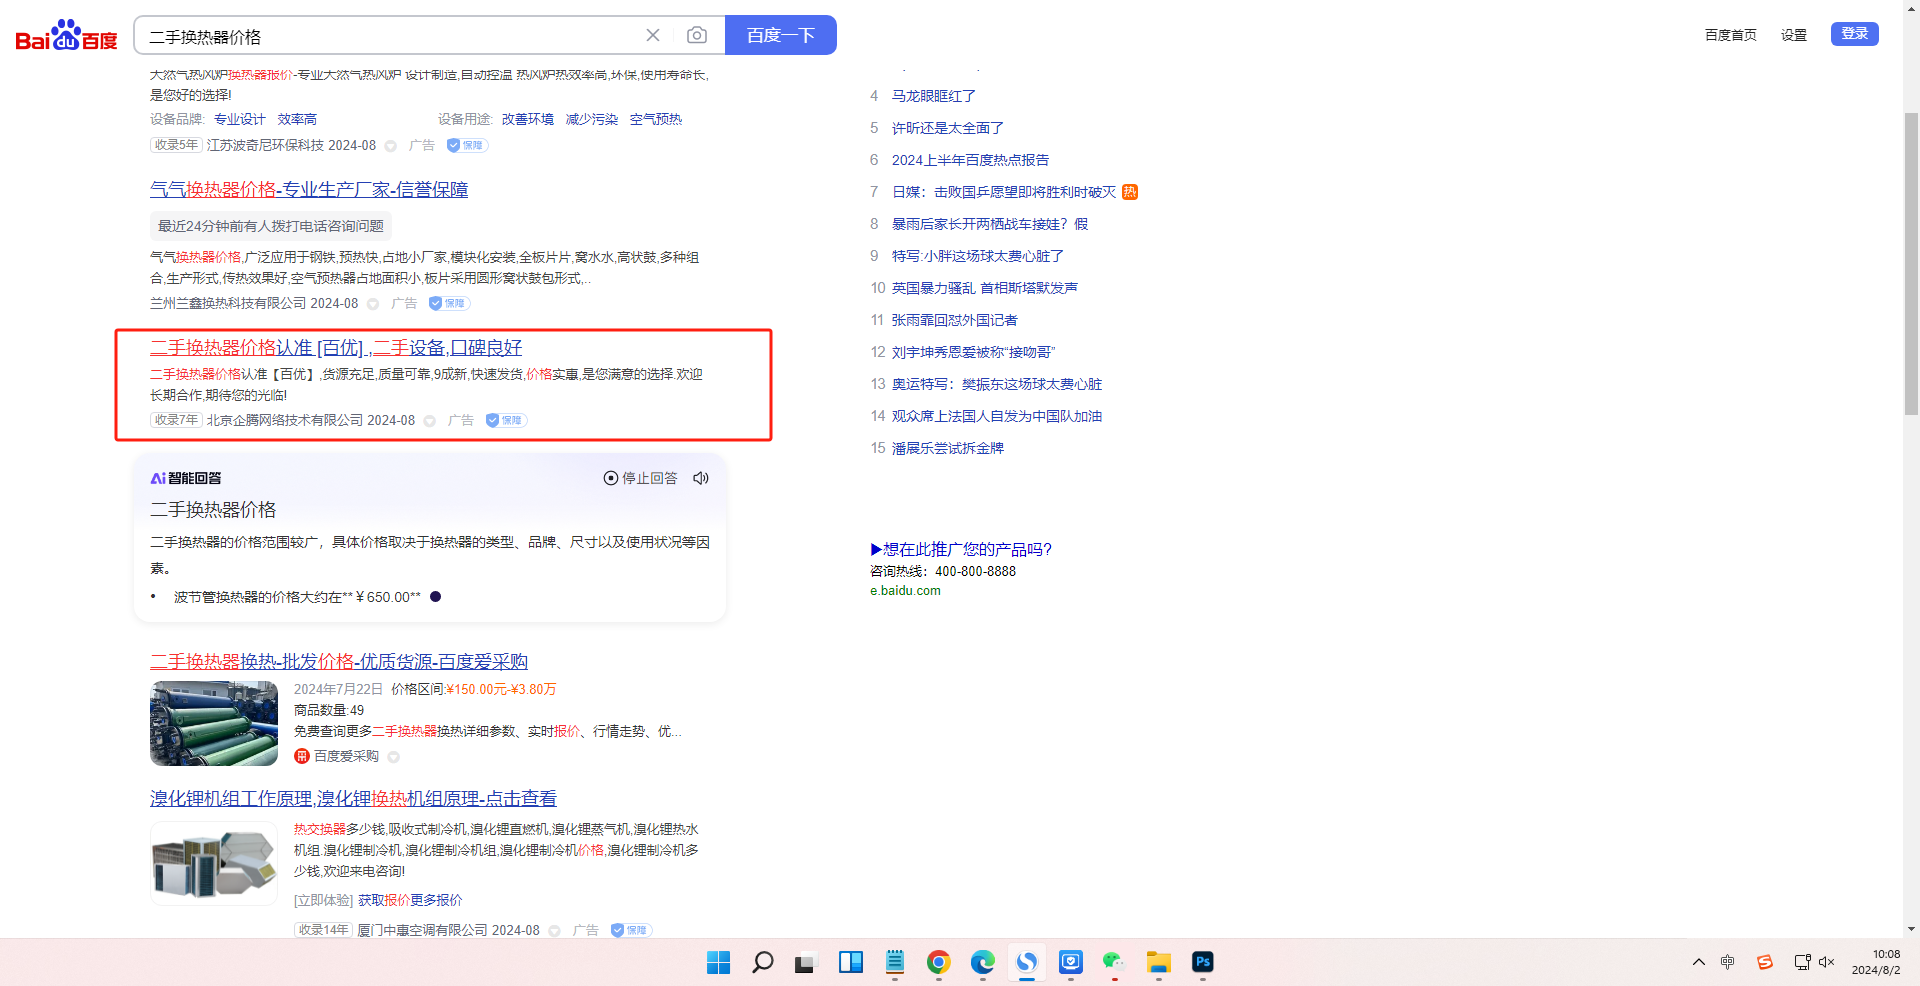The height and width of the screenshot is (986, 1920).
Task: Open the 设置 menu
Action: pos(1794,35)
